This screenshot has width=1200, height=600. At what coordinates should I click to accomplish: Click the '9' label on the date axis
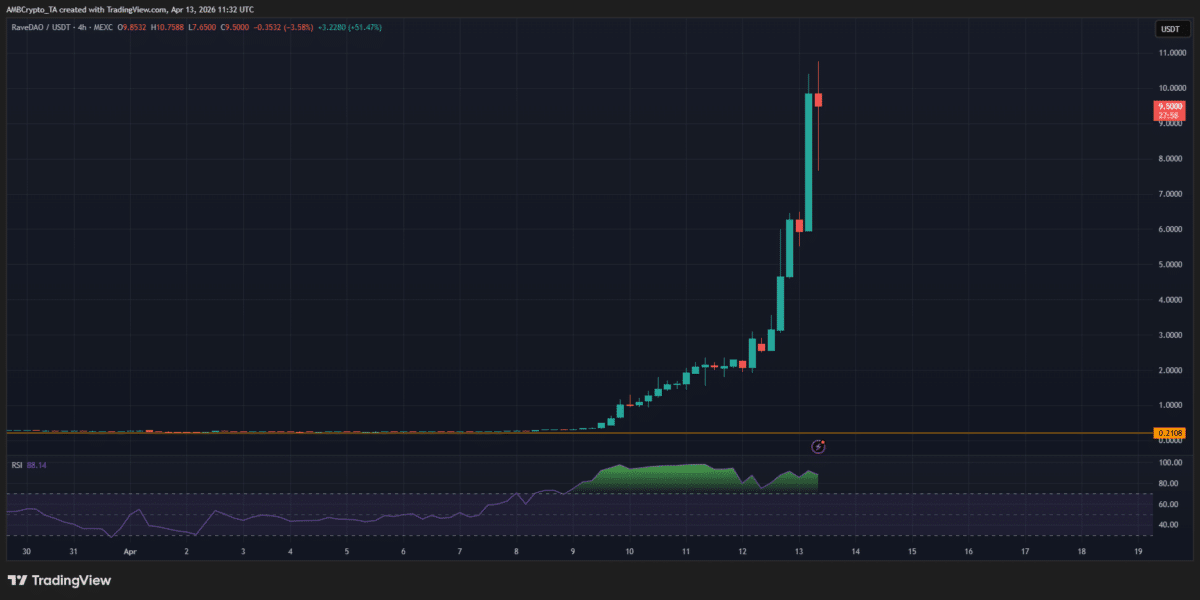pyautogui.click(x=573, y=551)
